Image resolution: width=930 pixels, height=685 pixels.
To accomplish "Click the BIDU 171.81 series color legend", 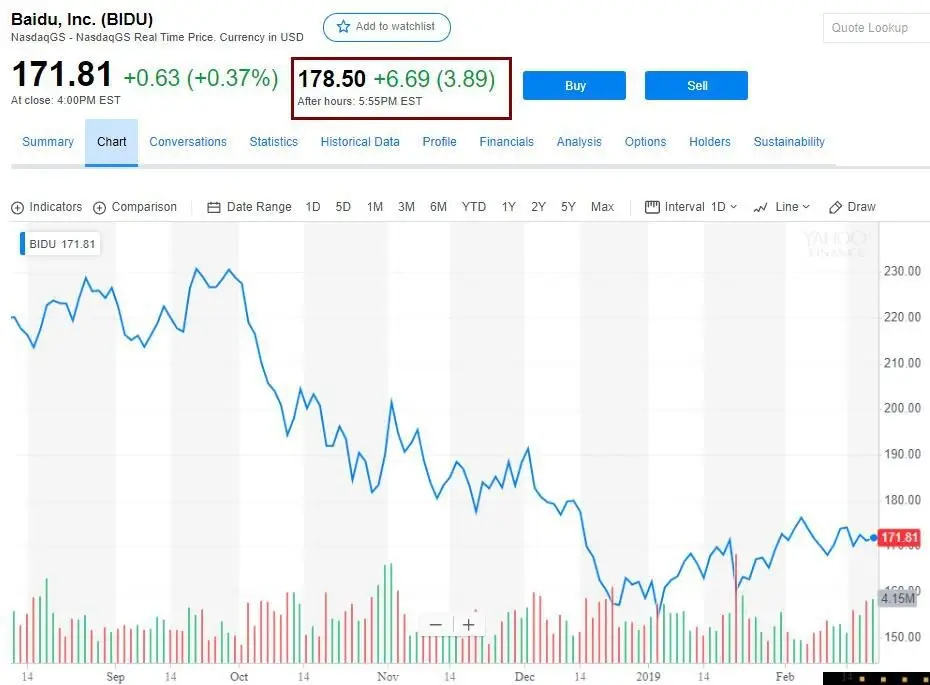I will tap(59, 244).
